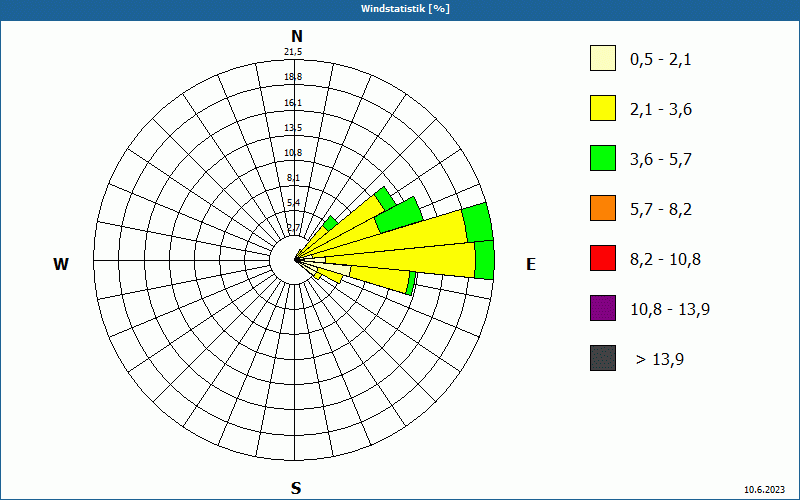This screenshot has height=500, width=800.
Task: Click the legend text 0,5 - 2,1
Action: tap(661, 60)
